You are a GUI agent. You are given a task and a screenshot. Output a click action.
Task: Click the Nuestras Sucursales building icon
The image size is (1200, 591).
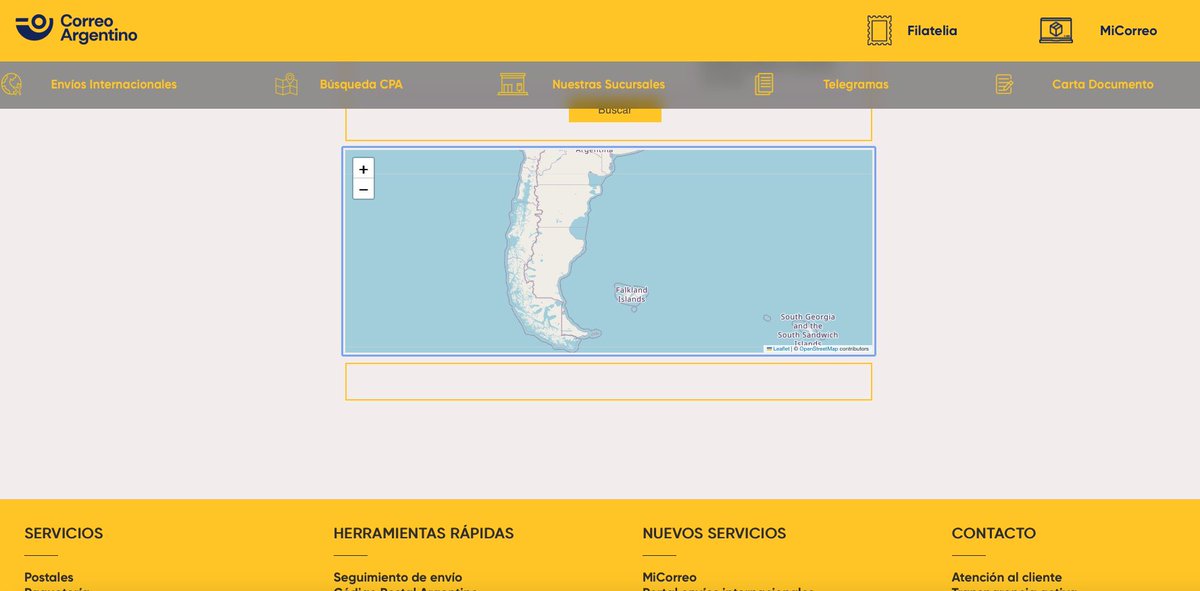pos(513,84)
